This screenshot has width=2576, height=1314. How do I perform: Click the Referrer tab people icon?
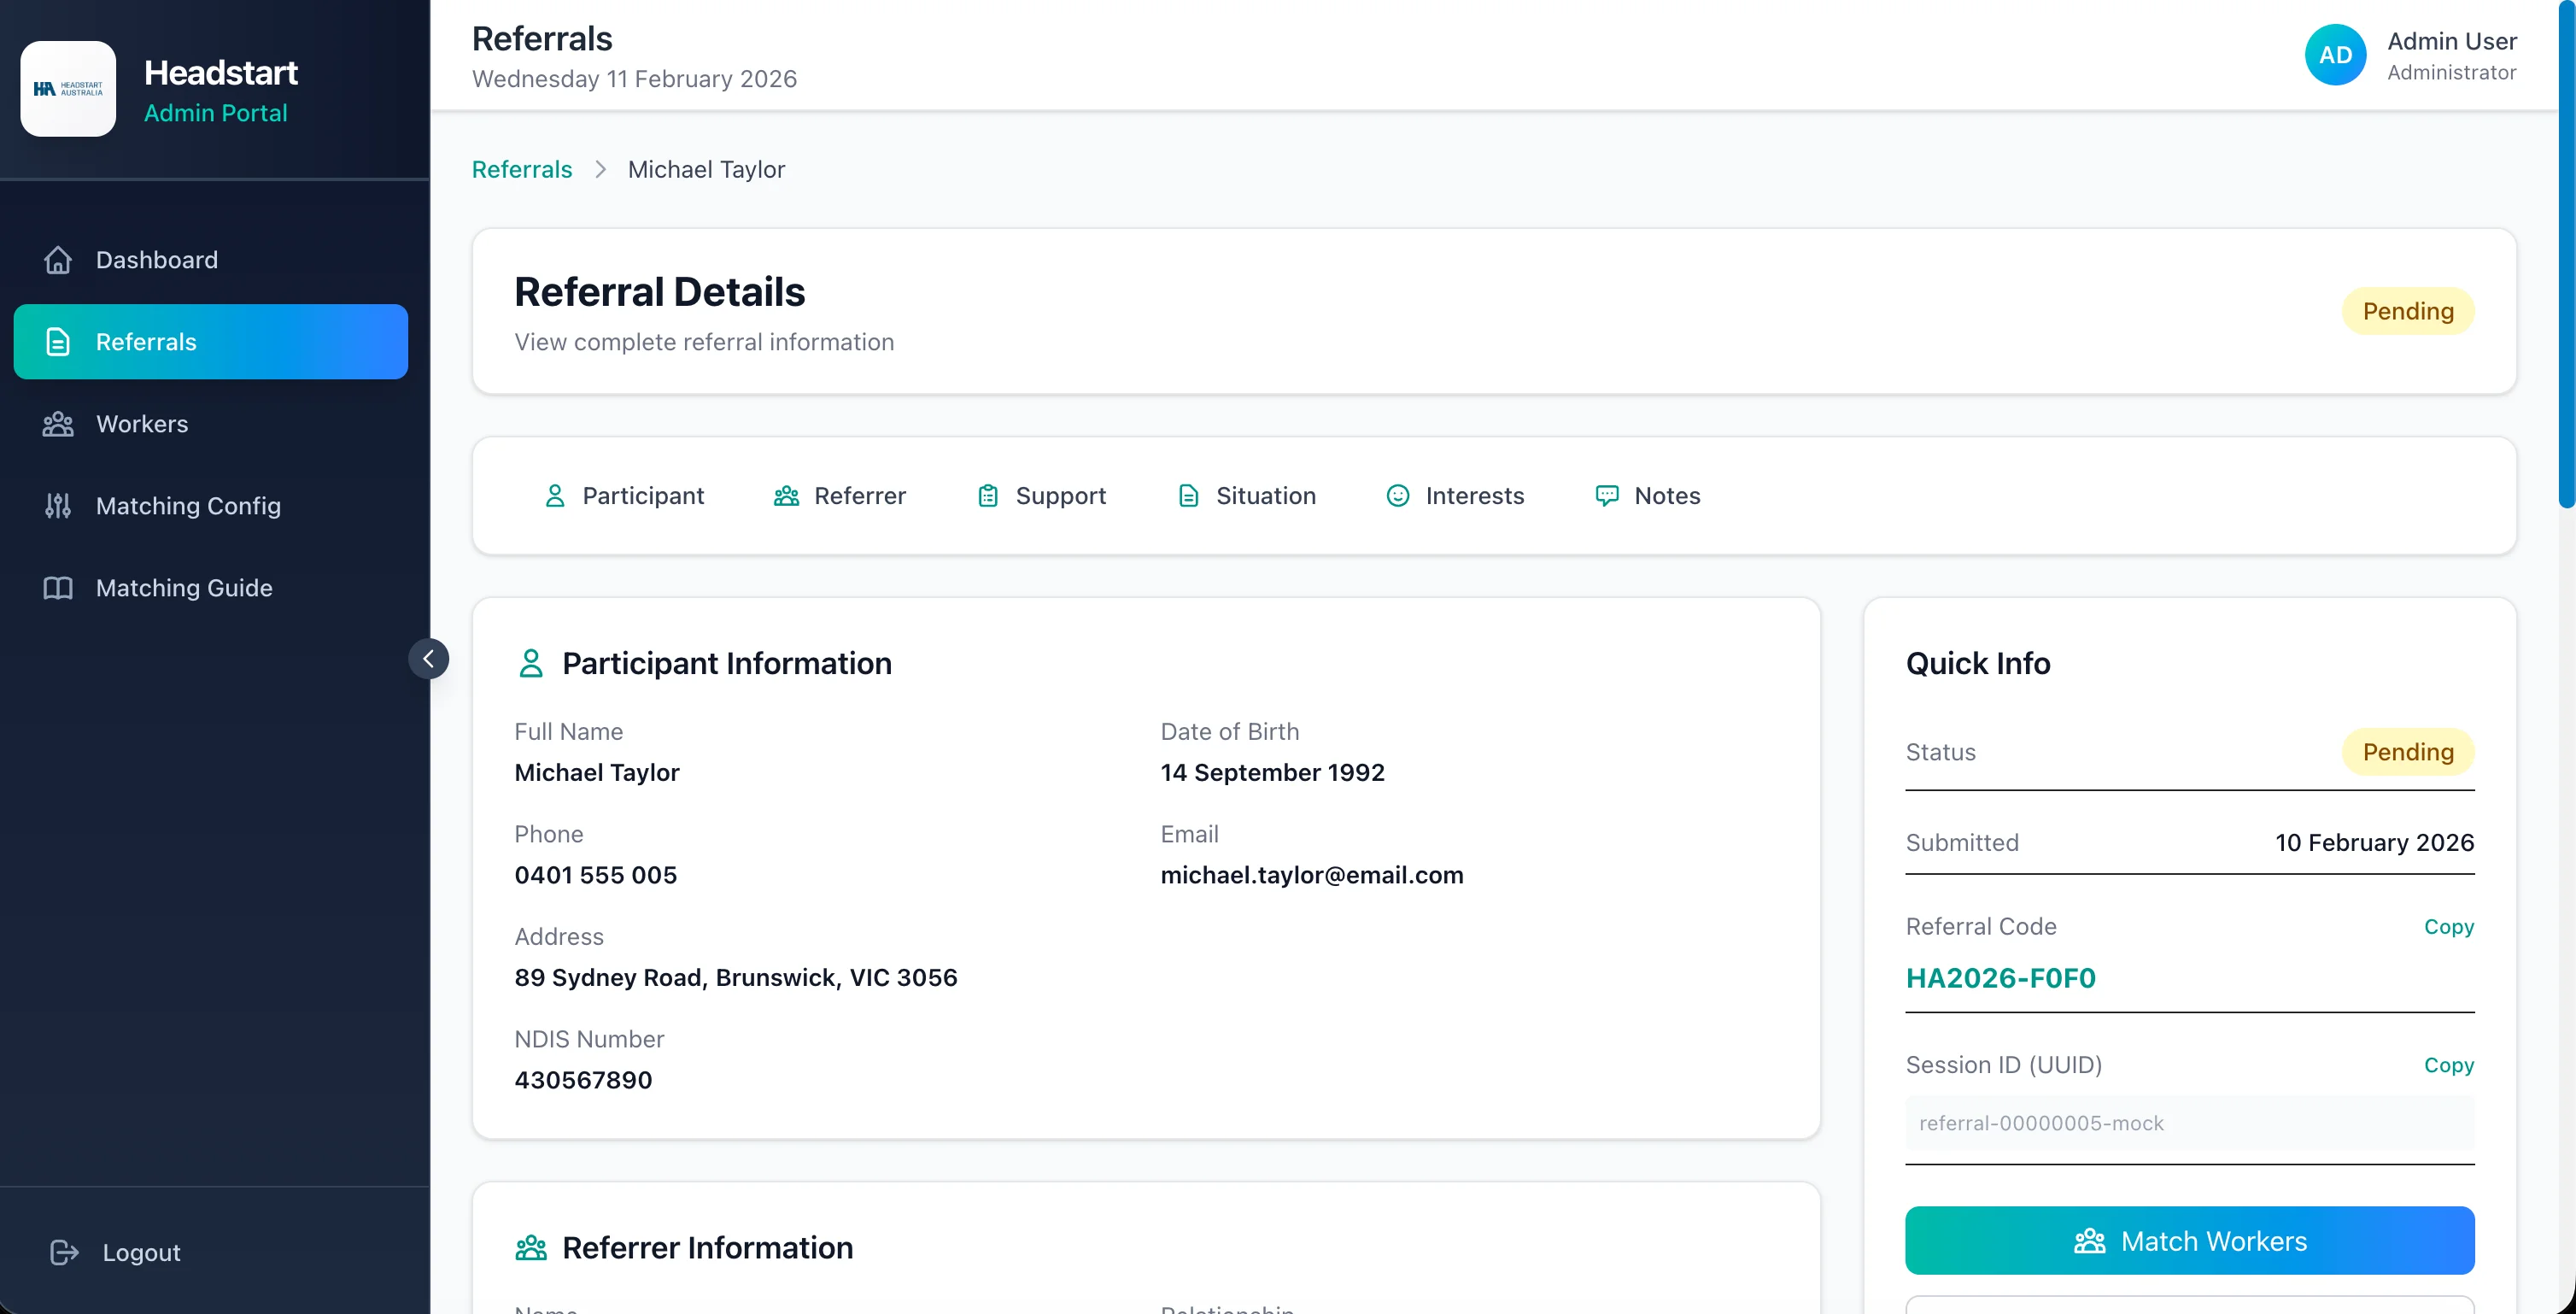[x=786, y=496]
